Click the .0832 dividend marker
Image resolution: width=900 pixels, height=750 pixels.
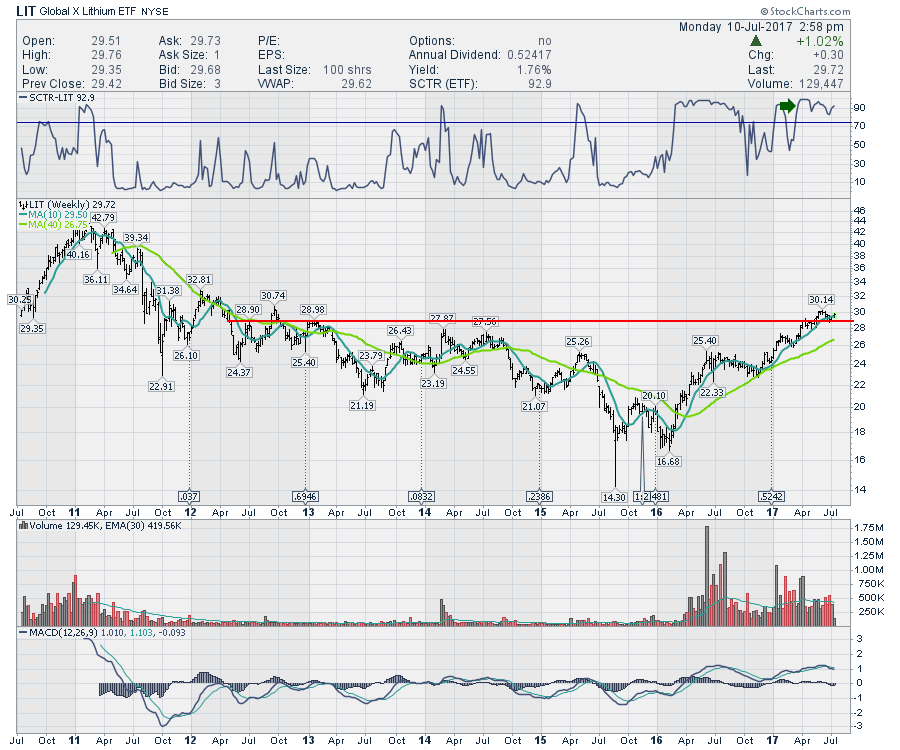(x=421, y=496)
